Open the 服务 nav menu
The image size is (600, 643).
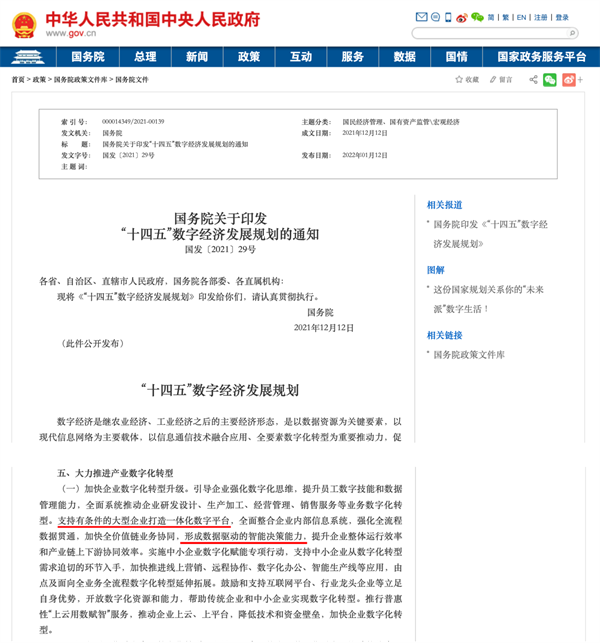tap(353, 57)
